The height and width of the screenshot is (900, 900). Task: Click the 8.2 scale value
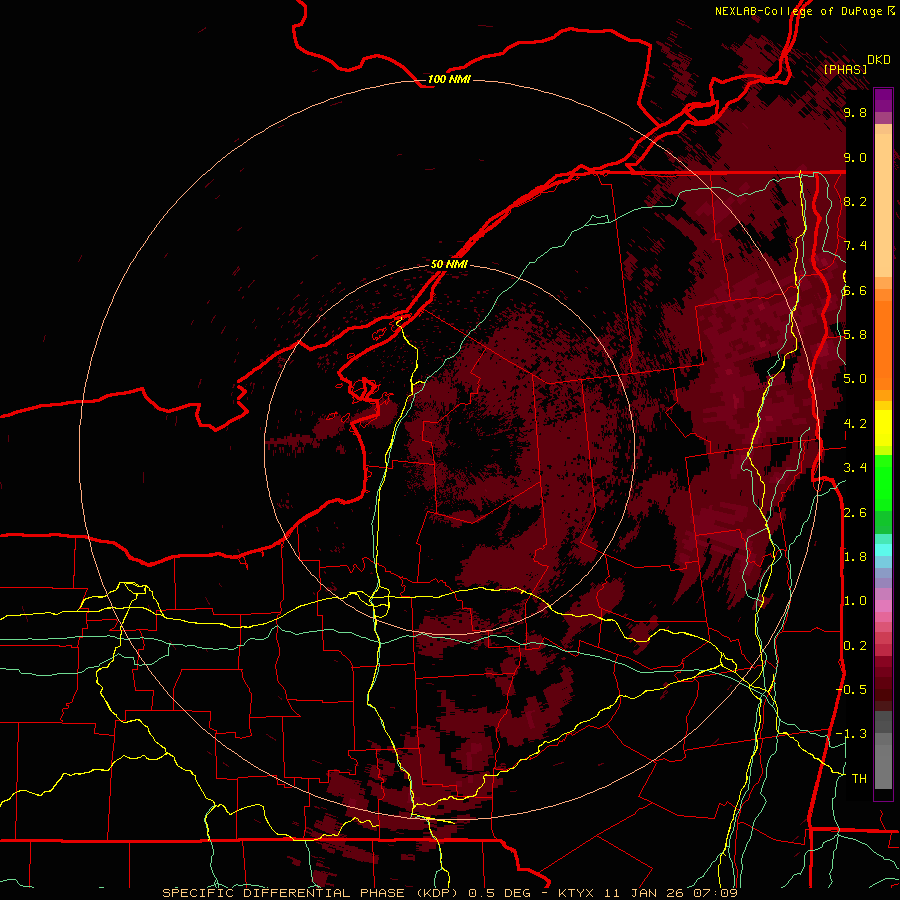click(855, 201)
